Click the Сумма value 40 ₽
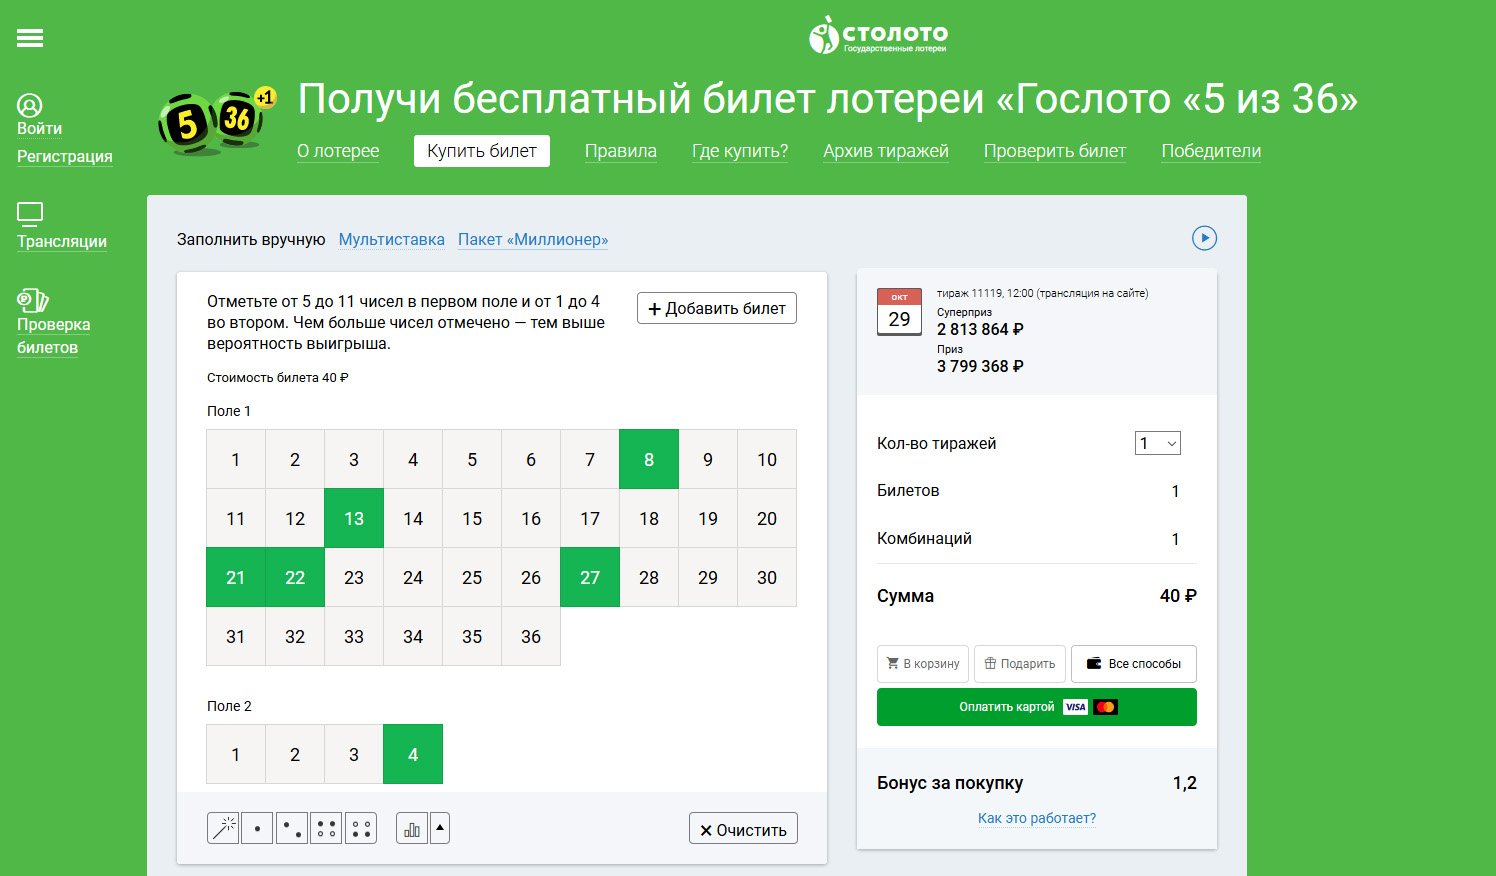Screen dimensions: 1496x876 click(x=1178, y=596)
